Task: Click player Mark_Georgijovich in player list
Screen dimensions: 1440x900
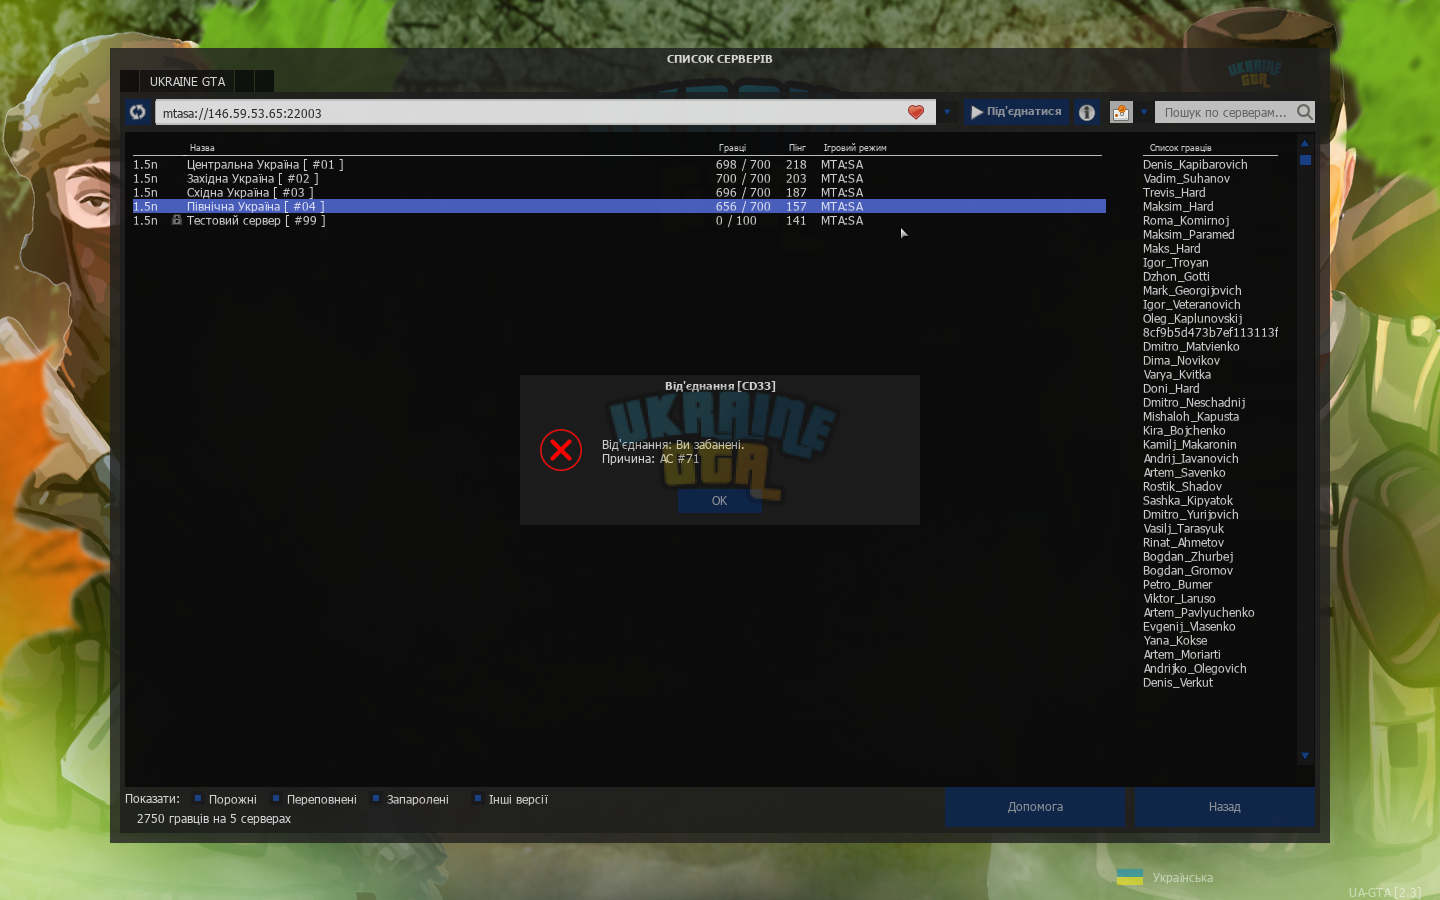Action: coord(1192,290)
